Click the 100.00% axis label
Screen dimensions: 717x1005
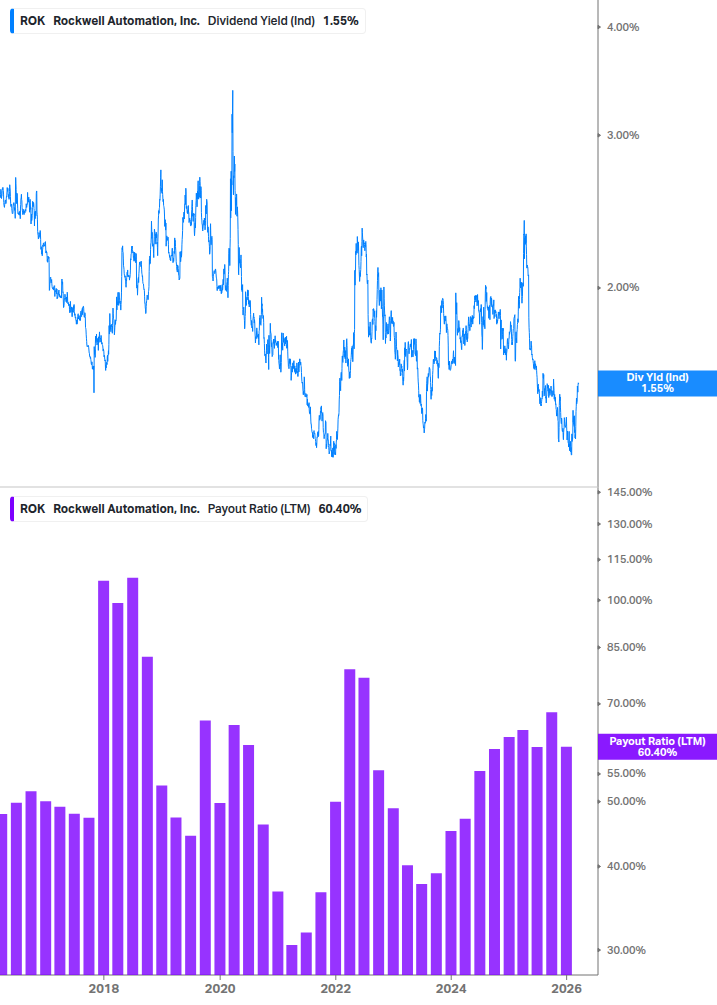coord(629,601)
